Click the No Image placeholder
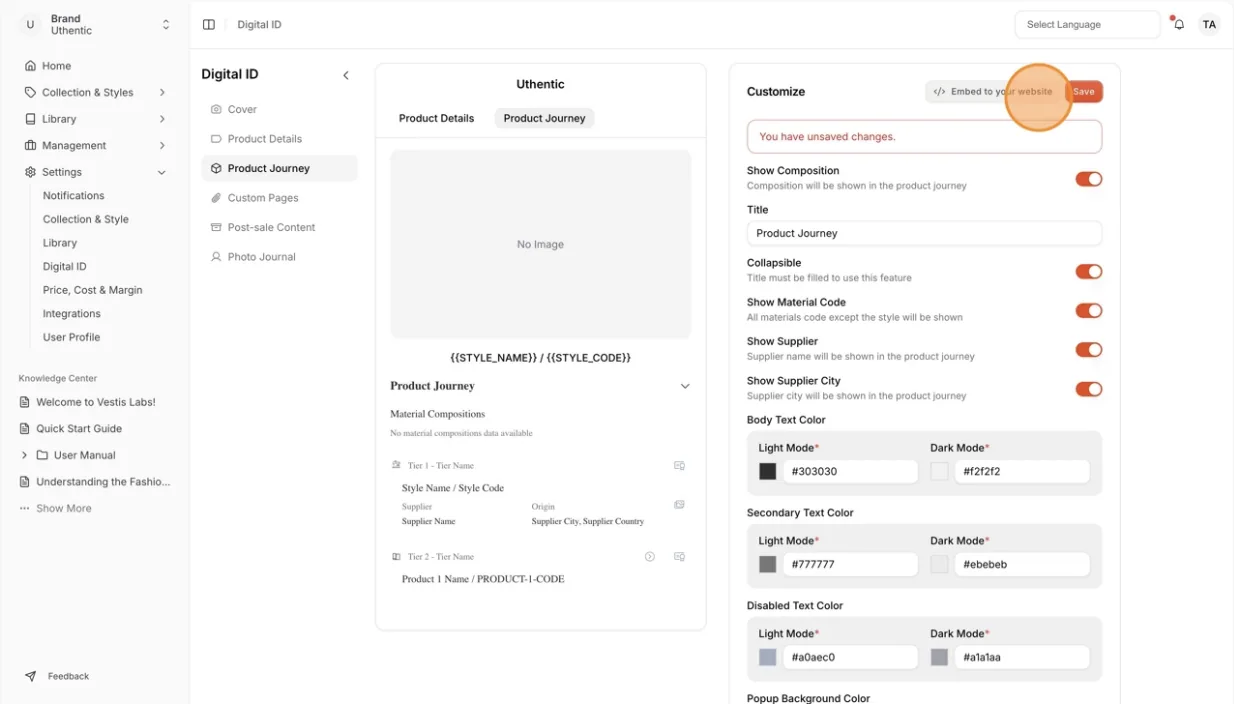The width and height of the screenshot is (1234, 704). [x=540, y=244]
